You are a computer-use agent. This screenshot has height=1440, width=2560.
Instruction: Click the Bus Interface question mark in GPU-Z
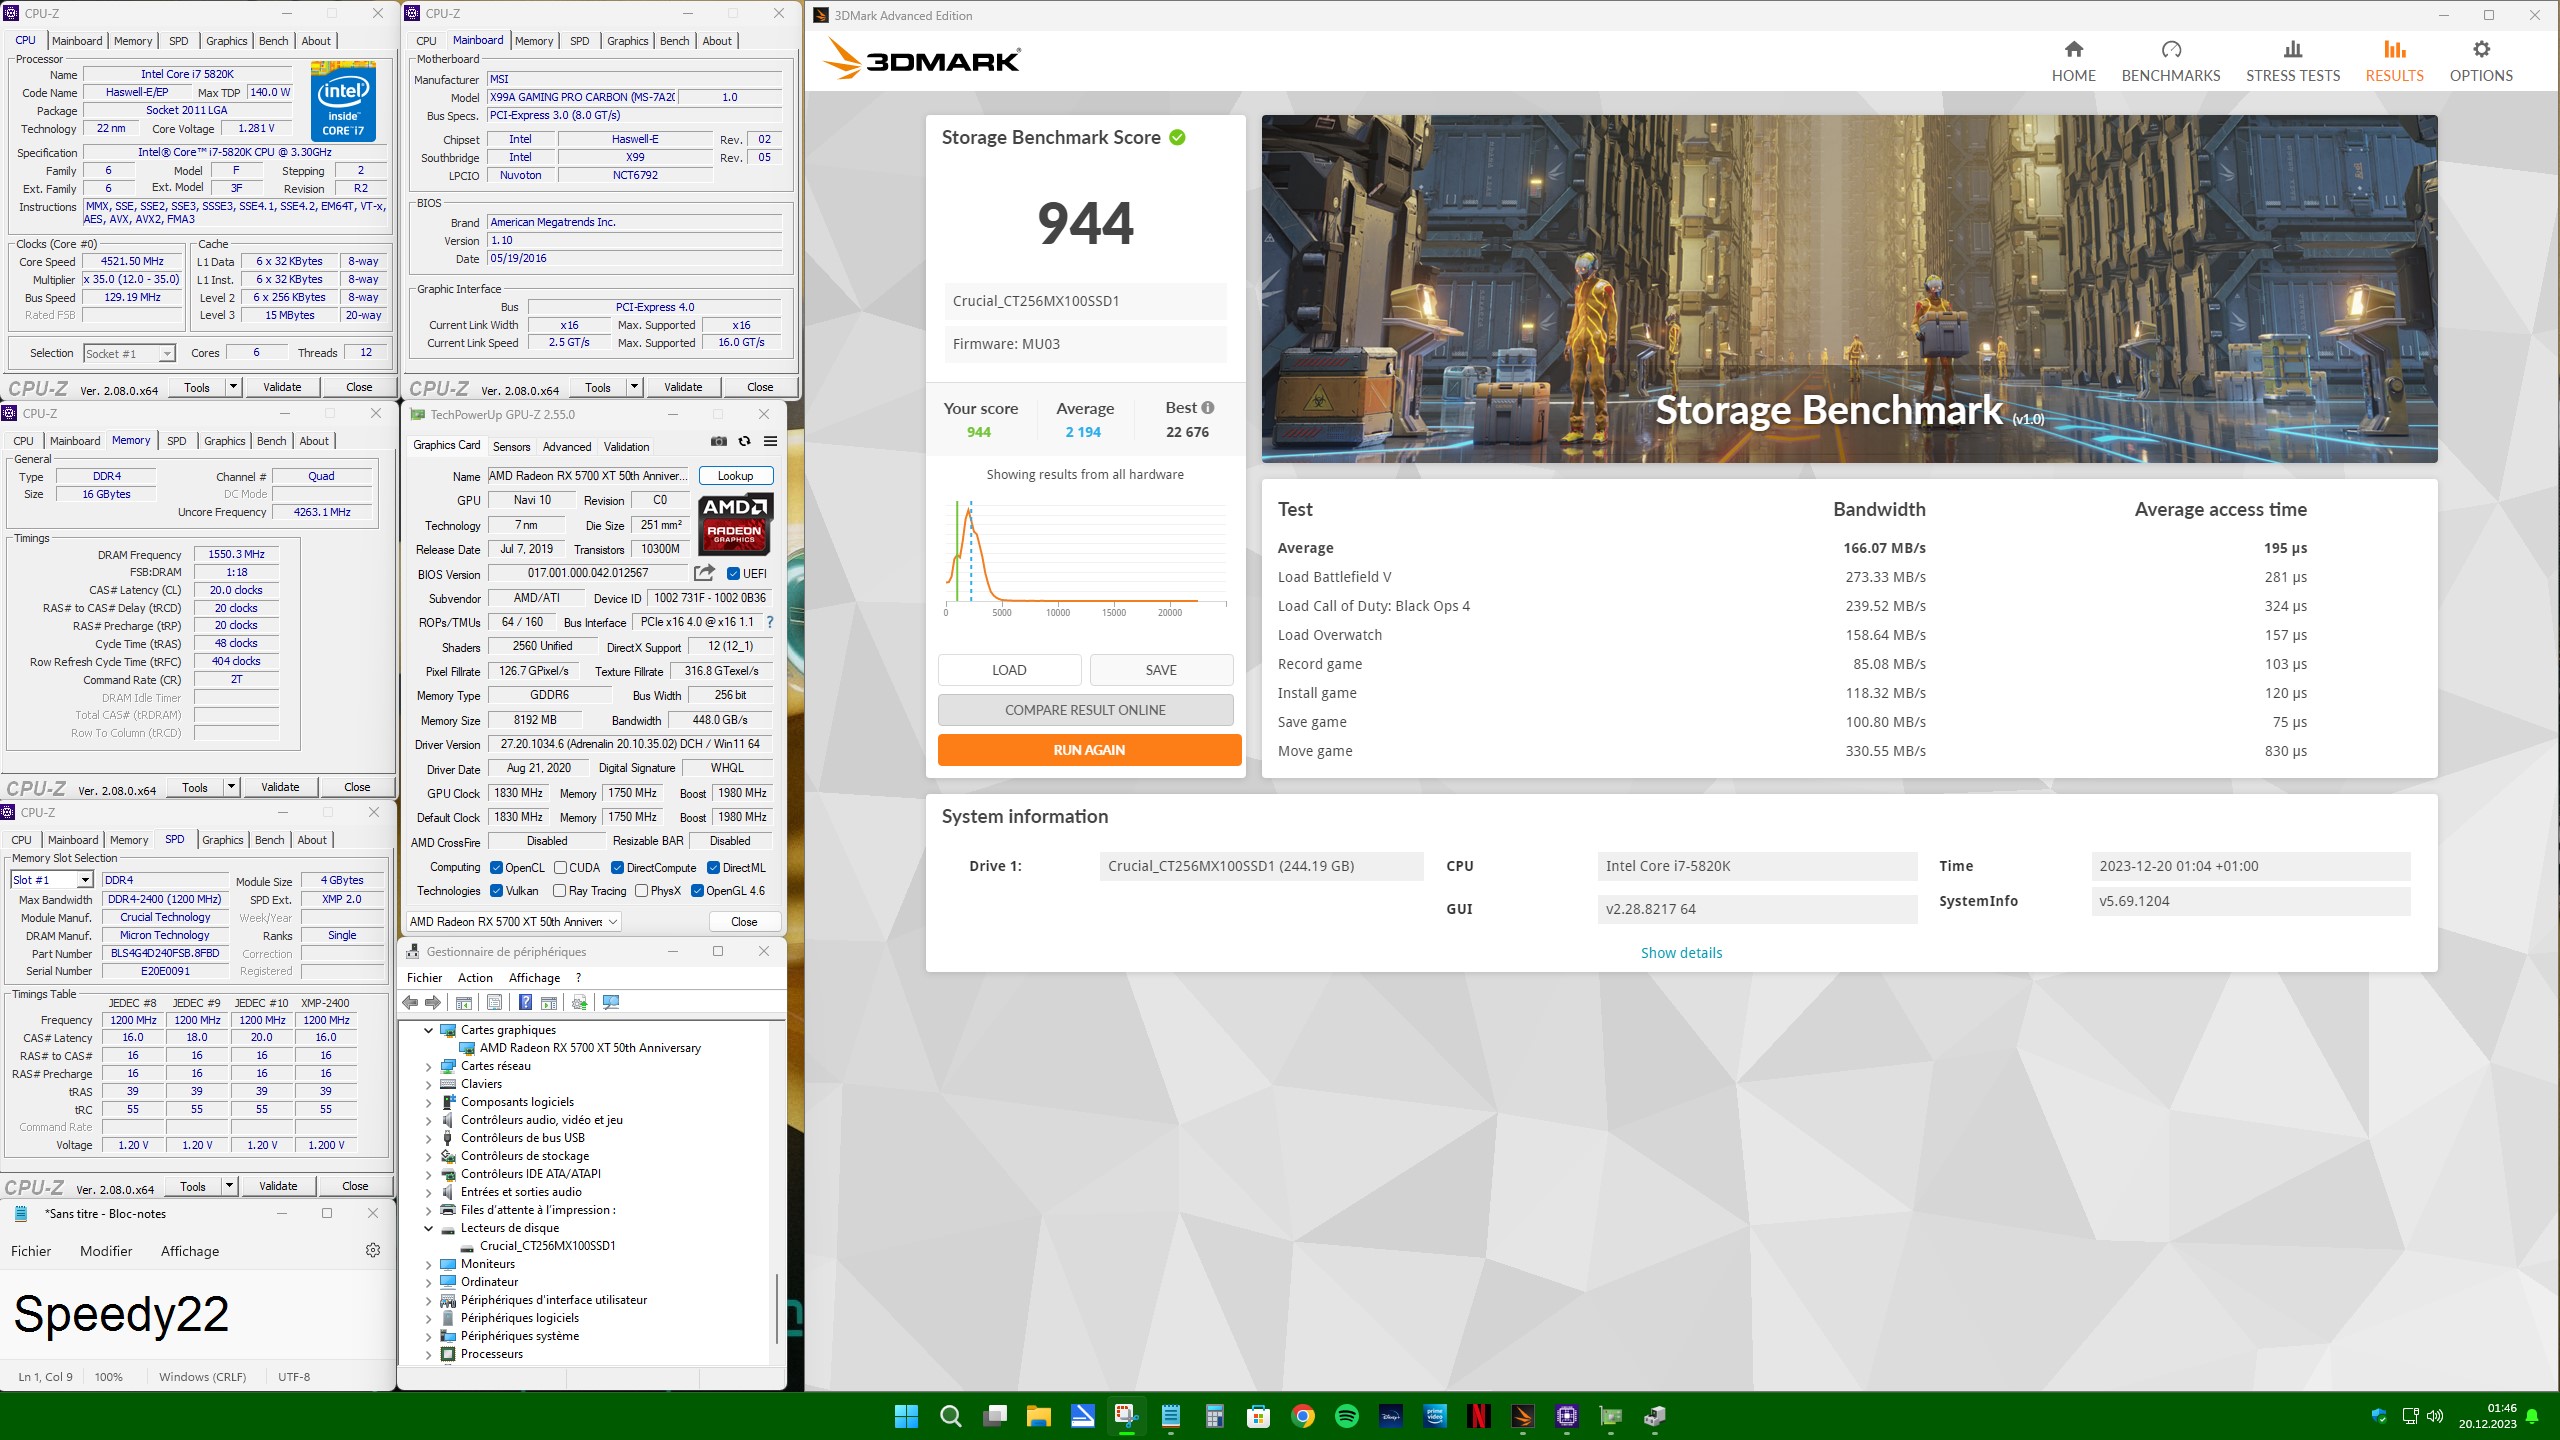[x=769, y=622]
